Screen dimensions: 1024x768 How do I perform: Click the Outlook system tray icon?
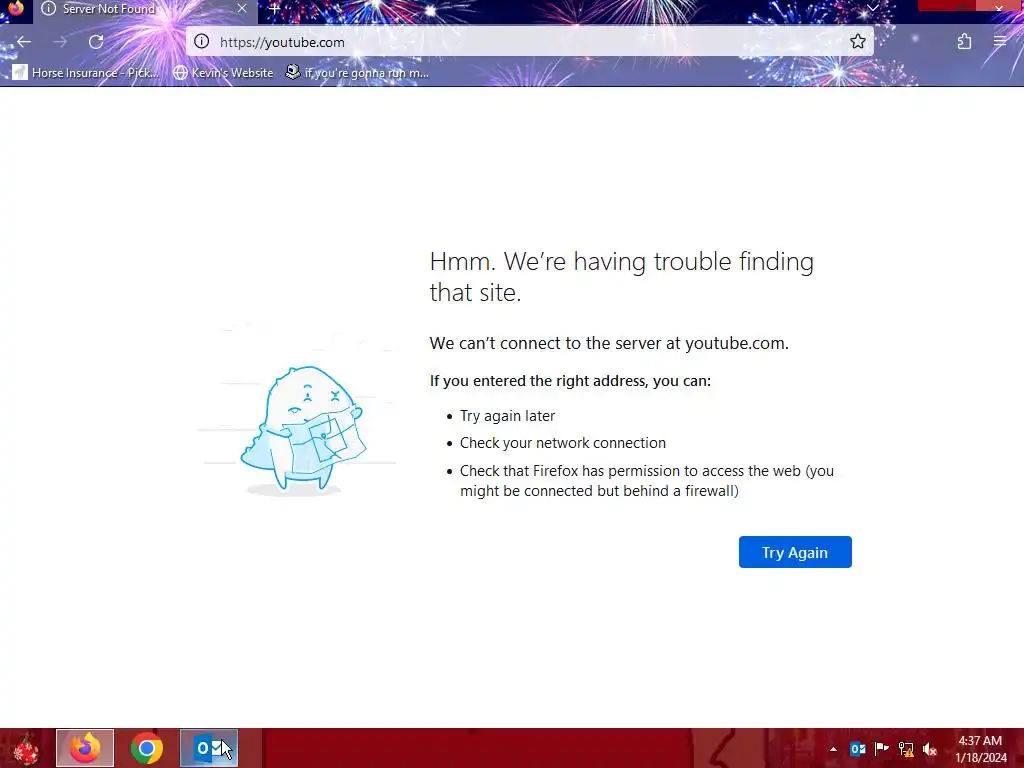coord(857,749)
